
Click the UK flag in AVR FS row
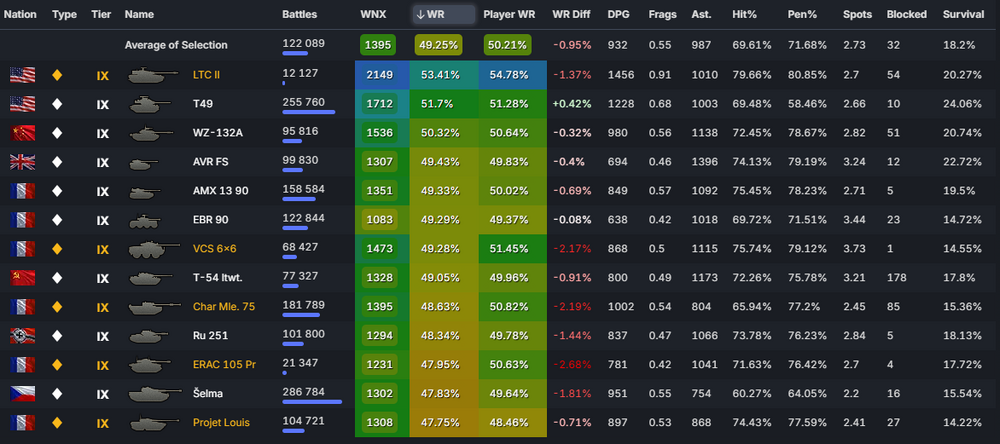pos(22,162)
